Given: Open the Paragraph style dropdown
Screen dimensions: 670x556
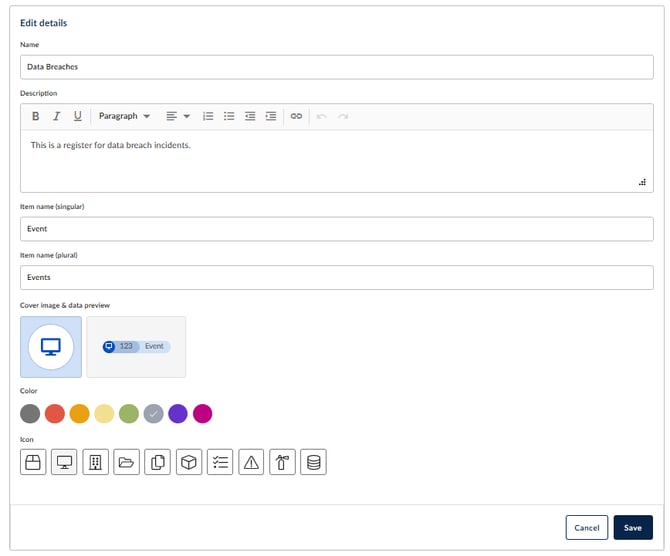Looking at the screenshot, I should [125, 116].
